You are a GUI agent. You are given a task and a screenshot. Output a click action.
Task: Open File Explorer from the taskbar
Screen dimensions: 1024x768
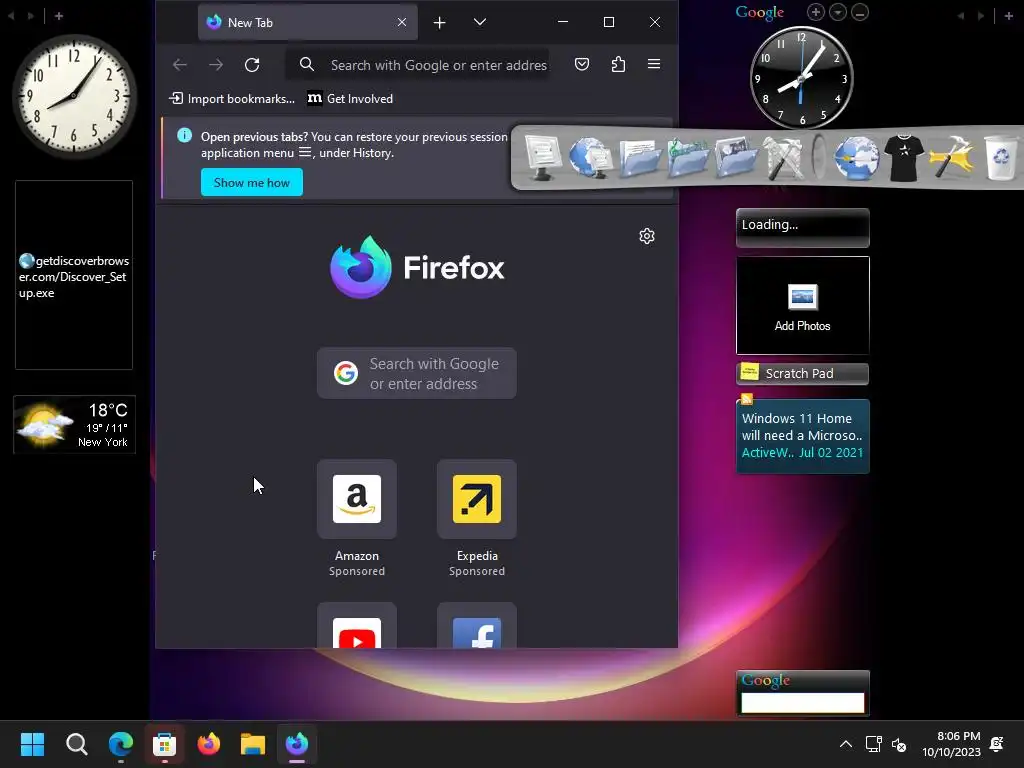pos(253,744)
